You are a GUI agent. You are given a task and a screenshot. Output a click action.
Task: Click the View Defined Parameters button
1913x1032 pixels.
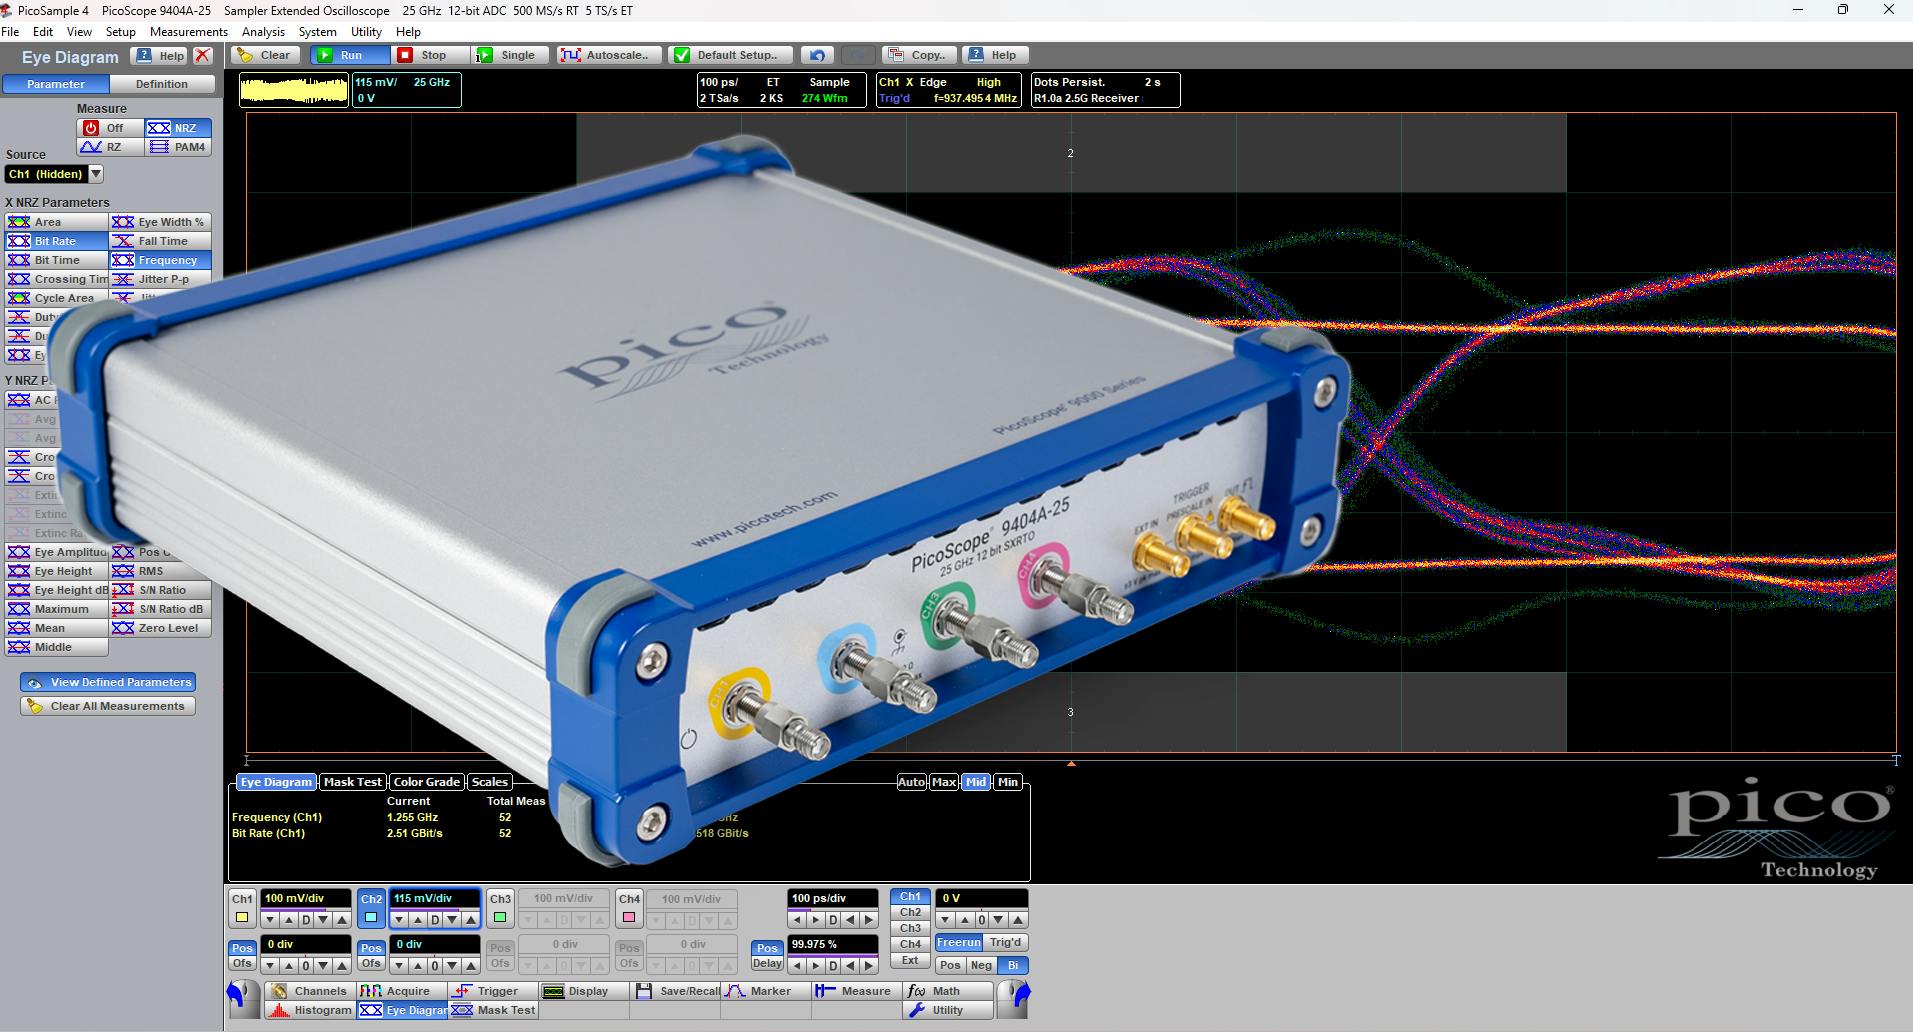pyautogui.click(x=107, y=682)
